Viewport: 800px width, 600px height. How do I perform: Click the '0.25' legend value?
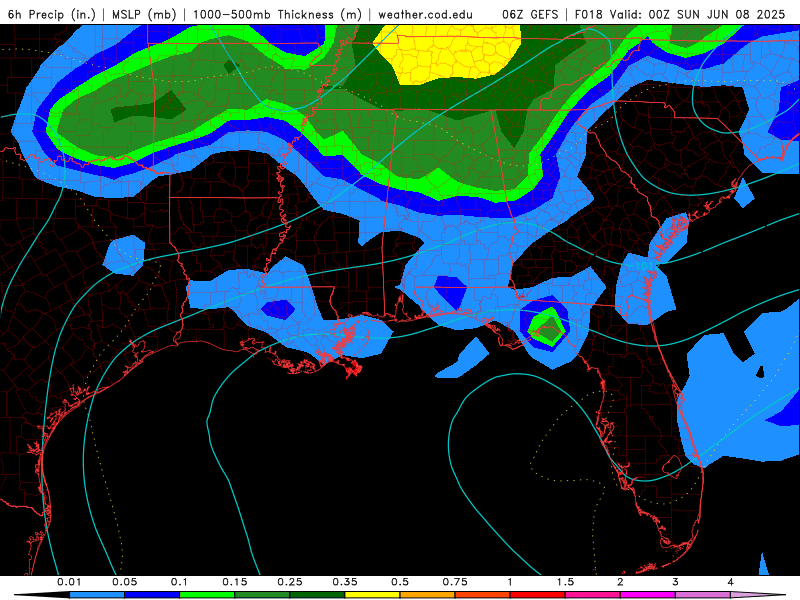coord(290,582)
